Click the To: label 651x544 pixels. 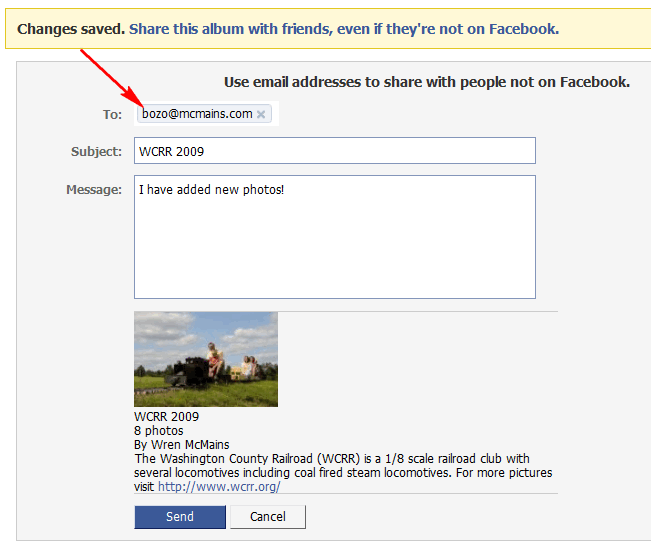[x=113, y=115]
